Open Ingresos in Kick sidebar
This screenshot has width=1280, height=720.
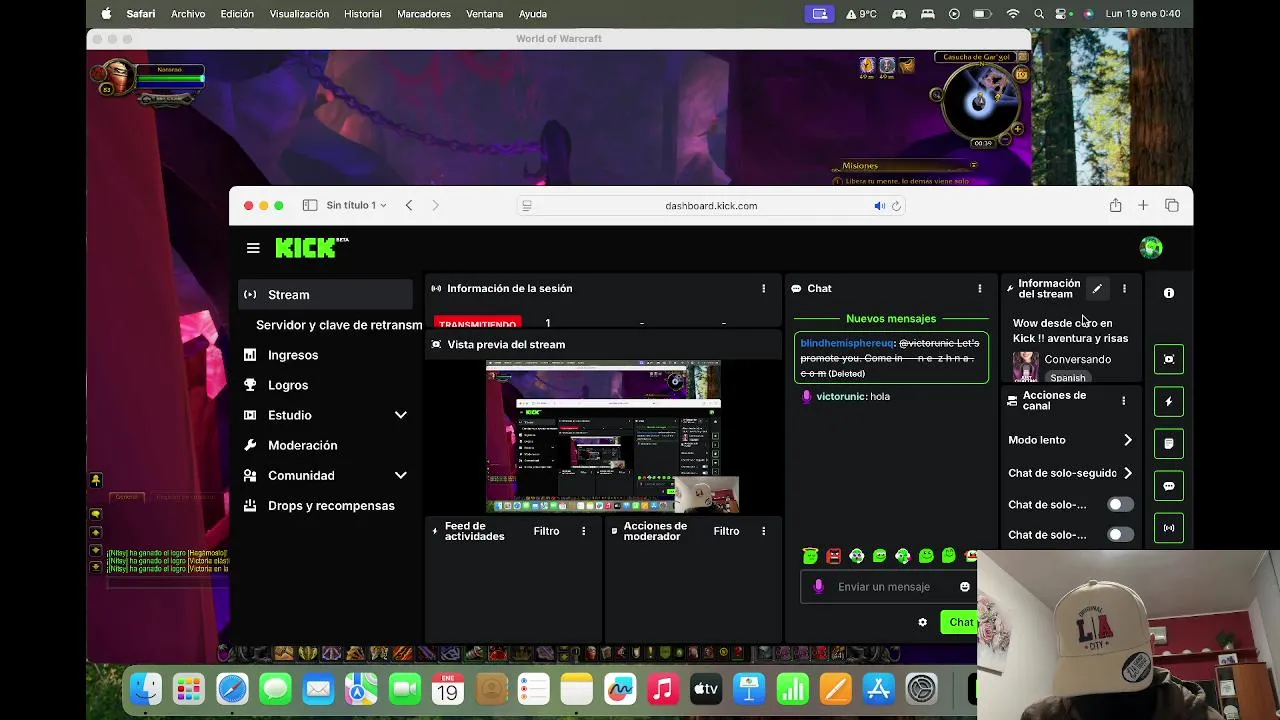point(325,355)
